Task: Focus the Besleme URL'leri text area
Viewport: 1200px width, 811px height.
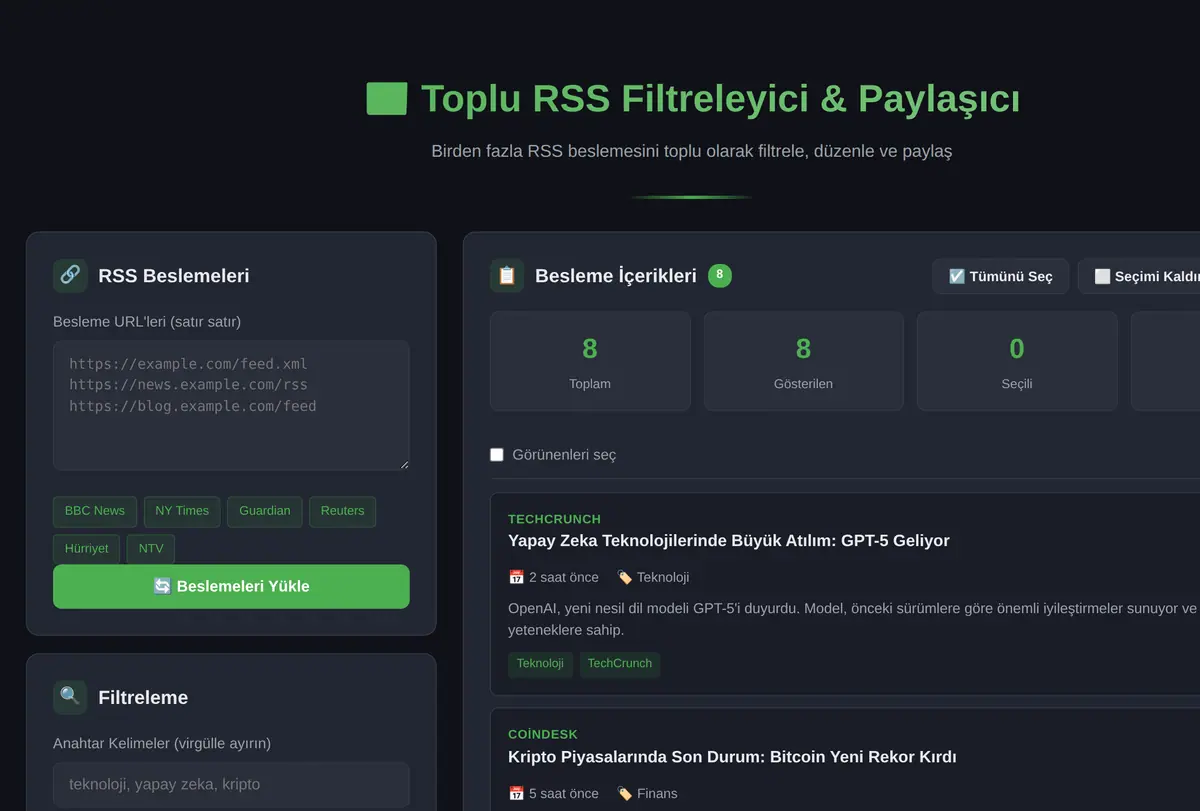Action: click(x=231, y=405)
